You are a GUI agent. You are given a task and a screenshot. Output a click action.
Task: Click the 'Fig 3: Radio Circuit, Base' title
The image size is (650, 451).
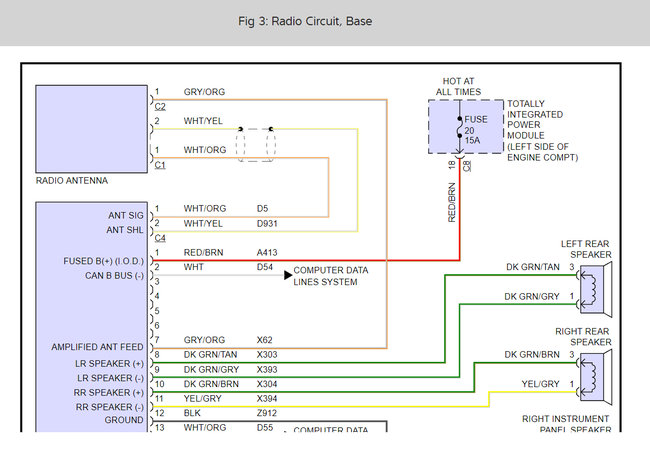(305, 21)
